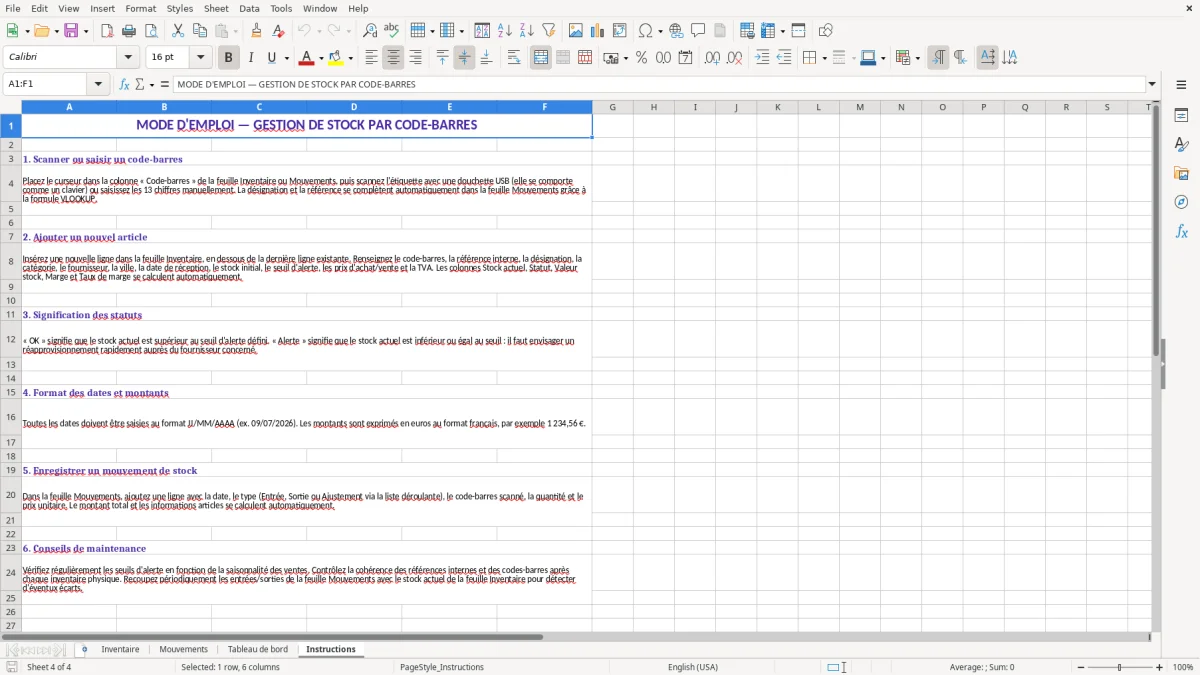Cut selection with the scissors icon

coord(178,31)
